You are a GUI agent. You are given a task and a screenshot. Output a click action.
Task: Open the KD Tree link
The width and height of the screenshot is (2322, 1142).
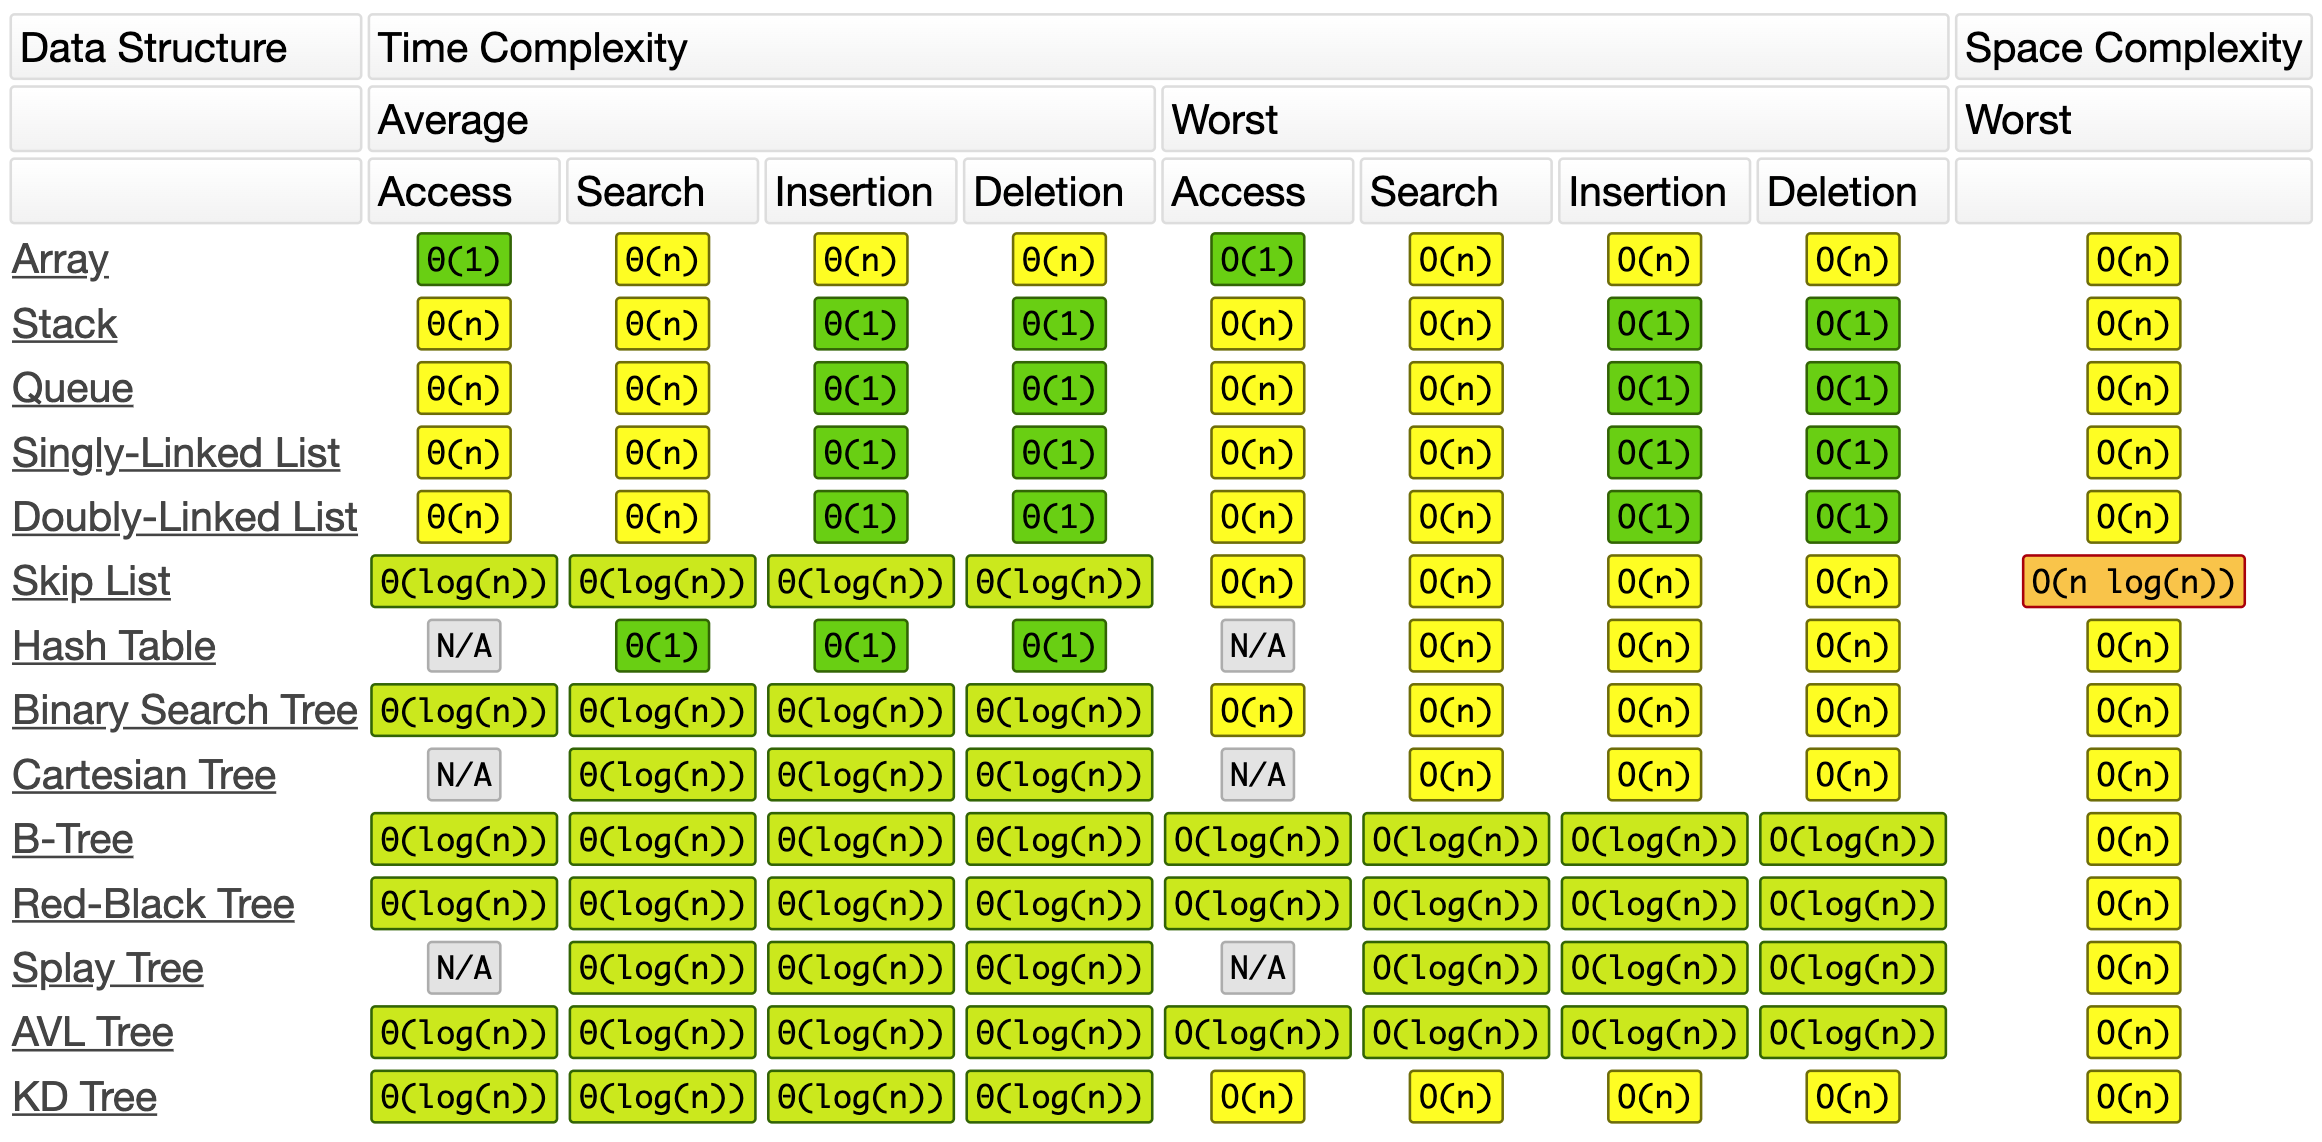tap(84, 1097)
